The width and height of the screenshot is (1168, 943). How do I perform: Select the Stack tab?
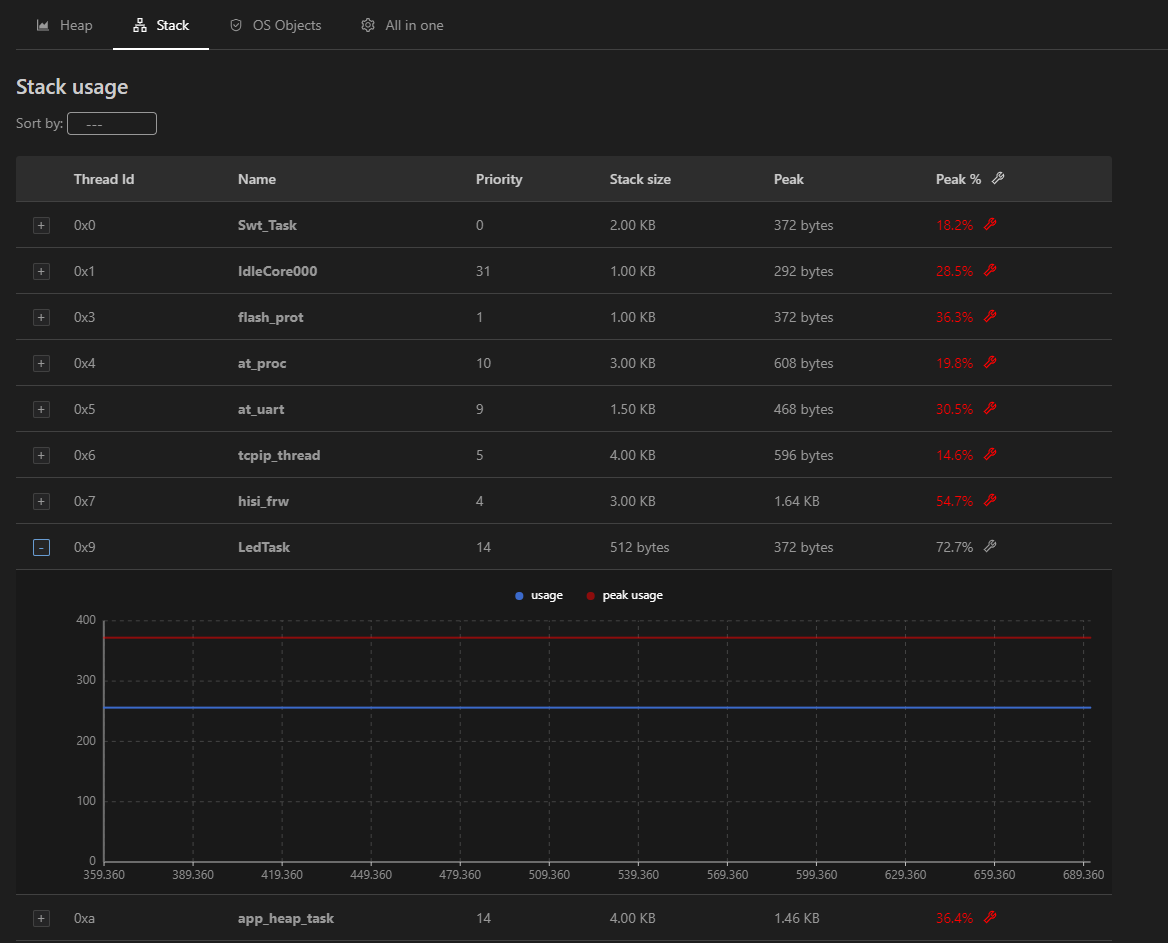click(161, 25)
